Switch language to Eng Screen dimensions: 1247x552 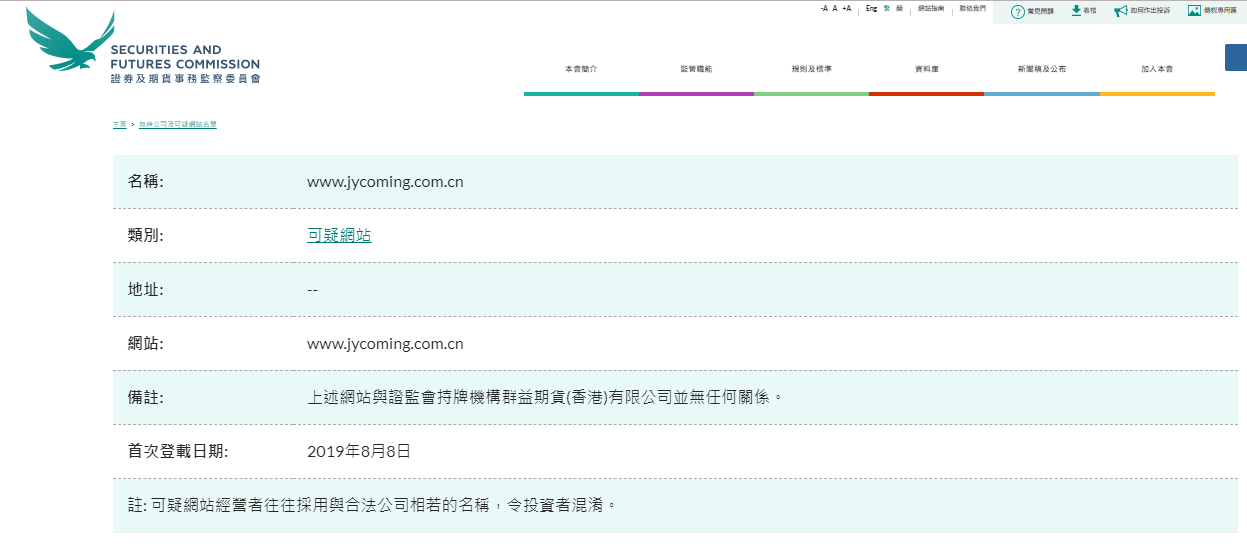[x=871, y=8]
